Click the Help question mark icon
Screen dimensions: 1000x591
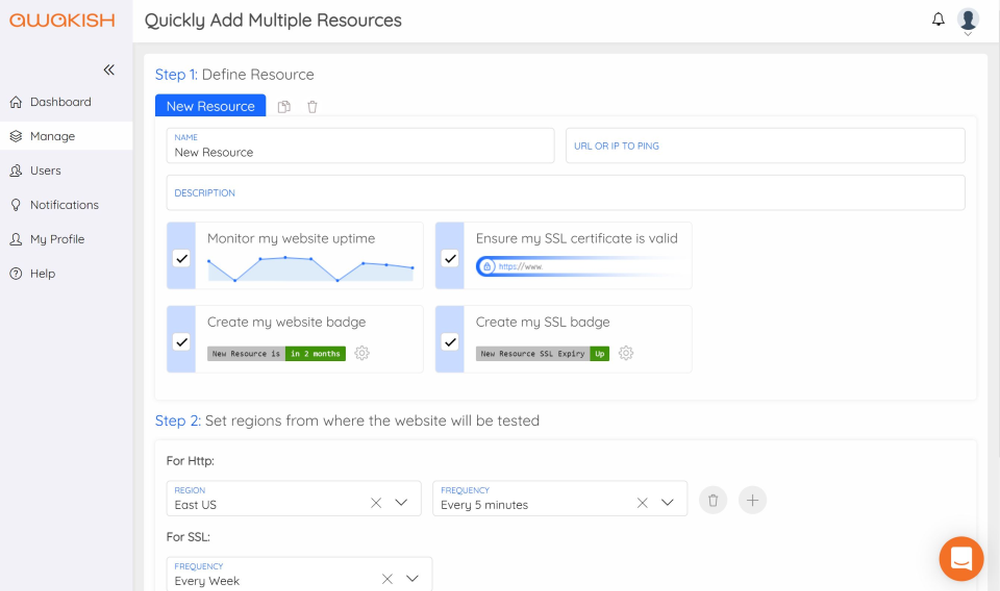(16, 274)
